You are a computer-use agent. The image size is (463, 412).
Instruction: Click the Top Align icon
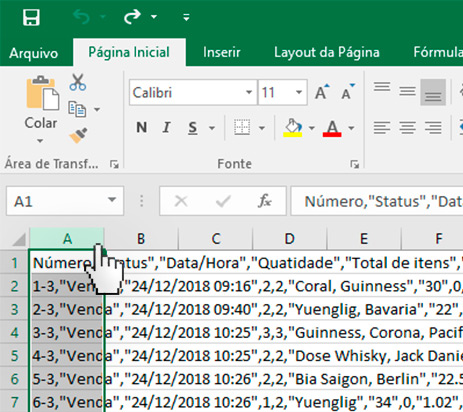(x=382, y=87)
